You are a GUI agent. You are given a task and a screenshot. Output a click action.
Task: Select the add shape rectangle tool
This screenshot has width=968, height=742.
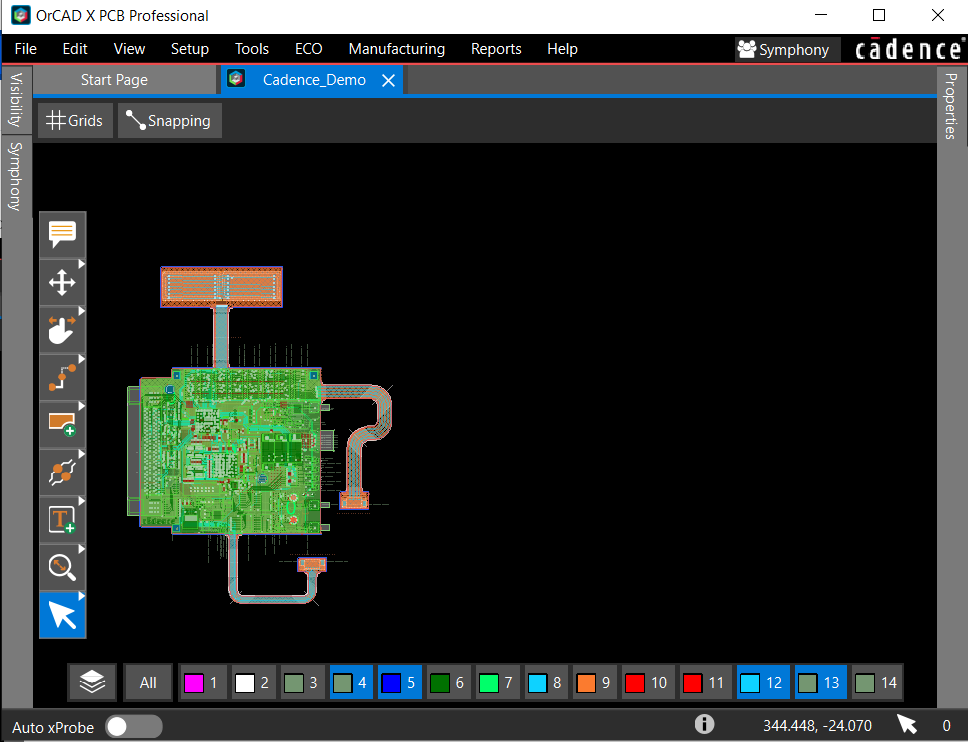click(x=62, y=425)
